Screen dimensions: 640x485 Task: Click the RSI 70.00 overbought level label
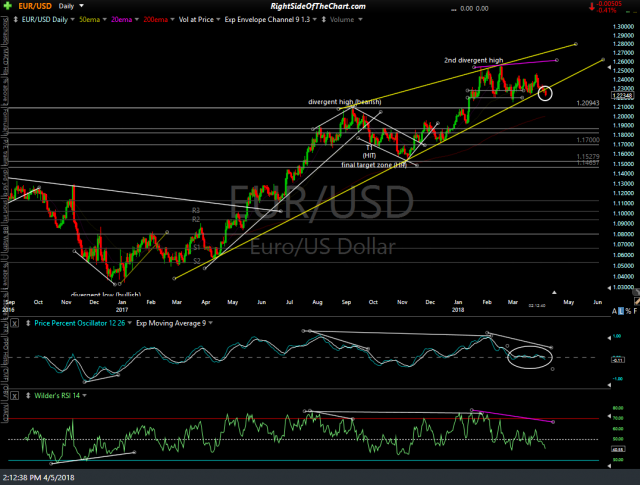point(618,418)
